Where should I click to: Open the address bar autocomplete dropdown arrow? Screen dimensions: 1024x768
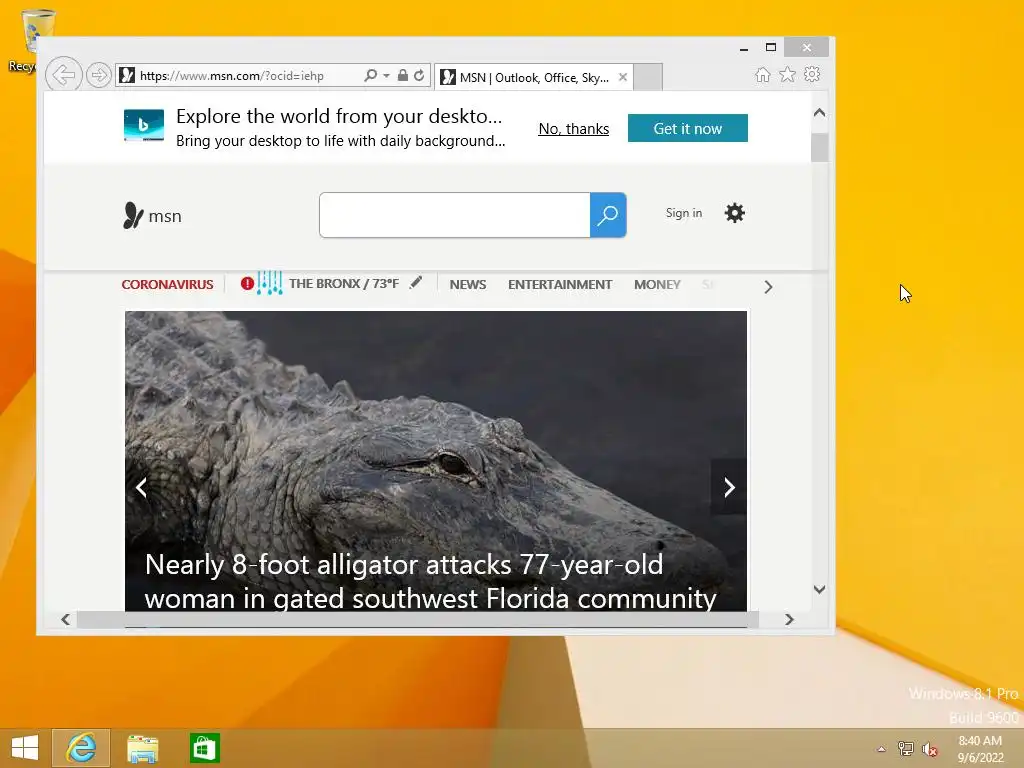pyautogui.click(x=387, y=76)
